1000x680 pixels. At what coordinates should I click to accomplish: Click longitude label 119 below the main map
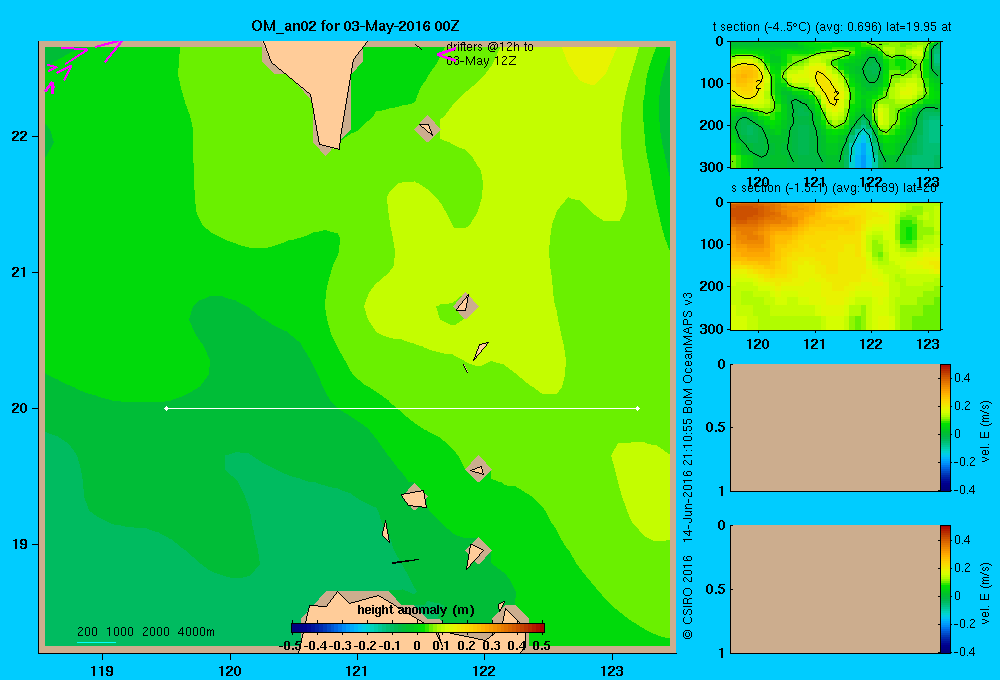tap(102, 670)
